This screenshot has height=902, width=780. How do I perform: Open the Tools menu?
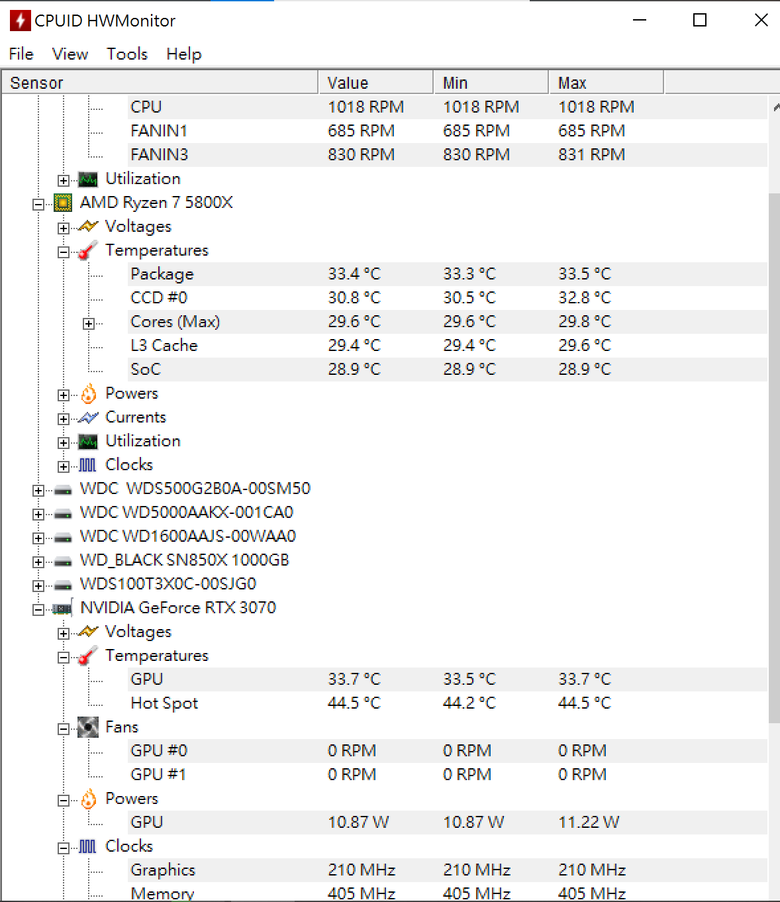point(127,54)
